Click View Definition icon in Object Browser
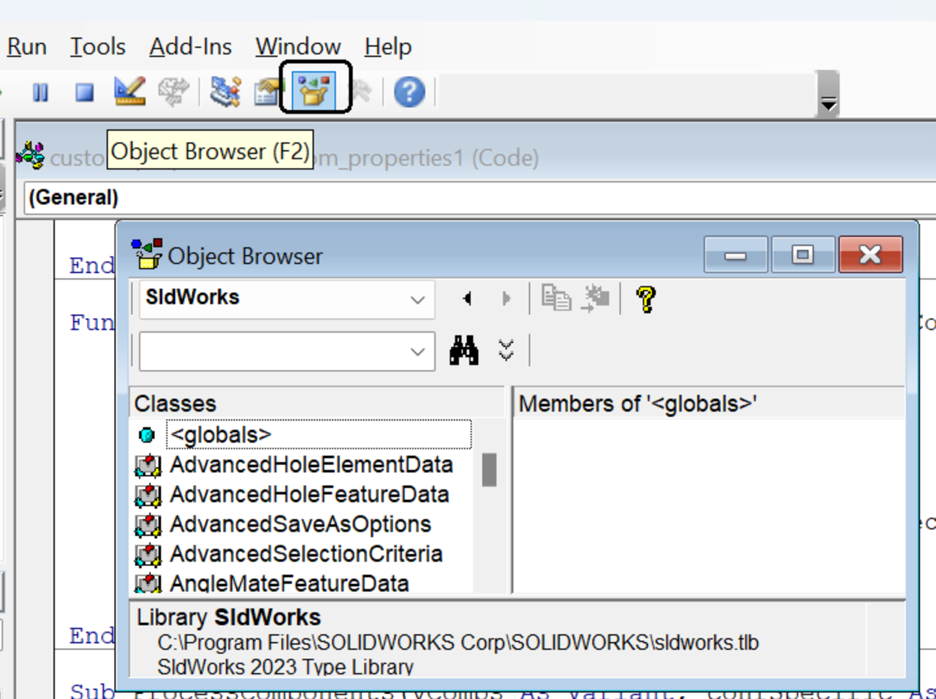This screenshot has width=936, height=699. coord(595,297)
